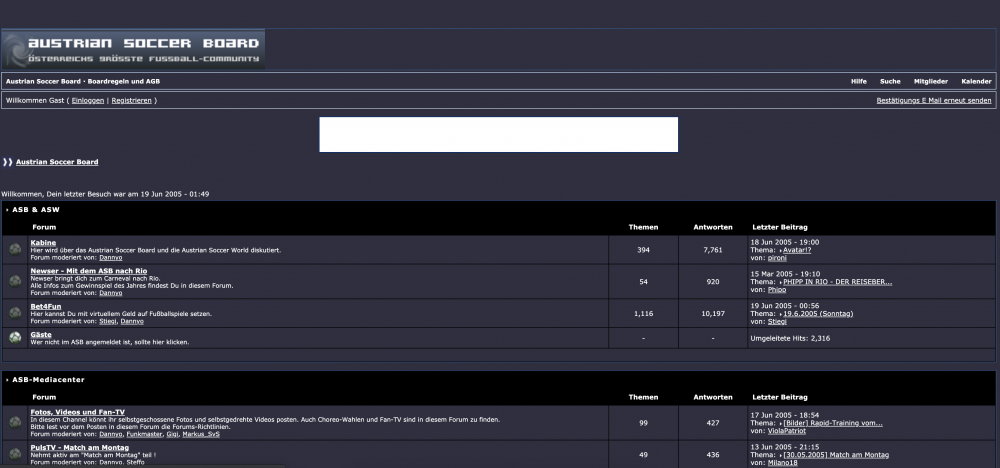Screen dimensions: 1000x468
Task: Open the Kalender
Action: 976,82
